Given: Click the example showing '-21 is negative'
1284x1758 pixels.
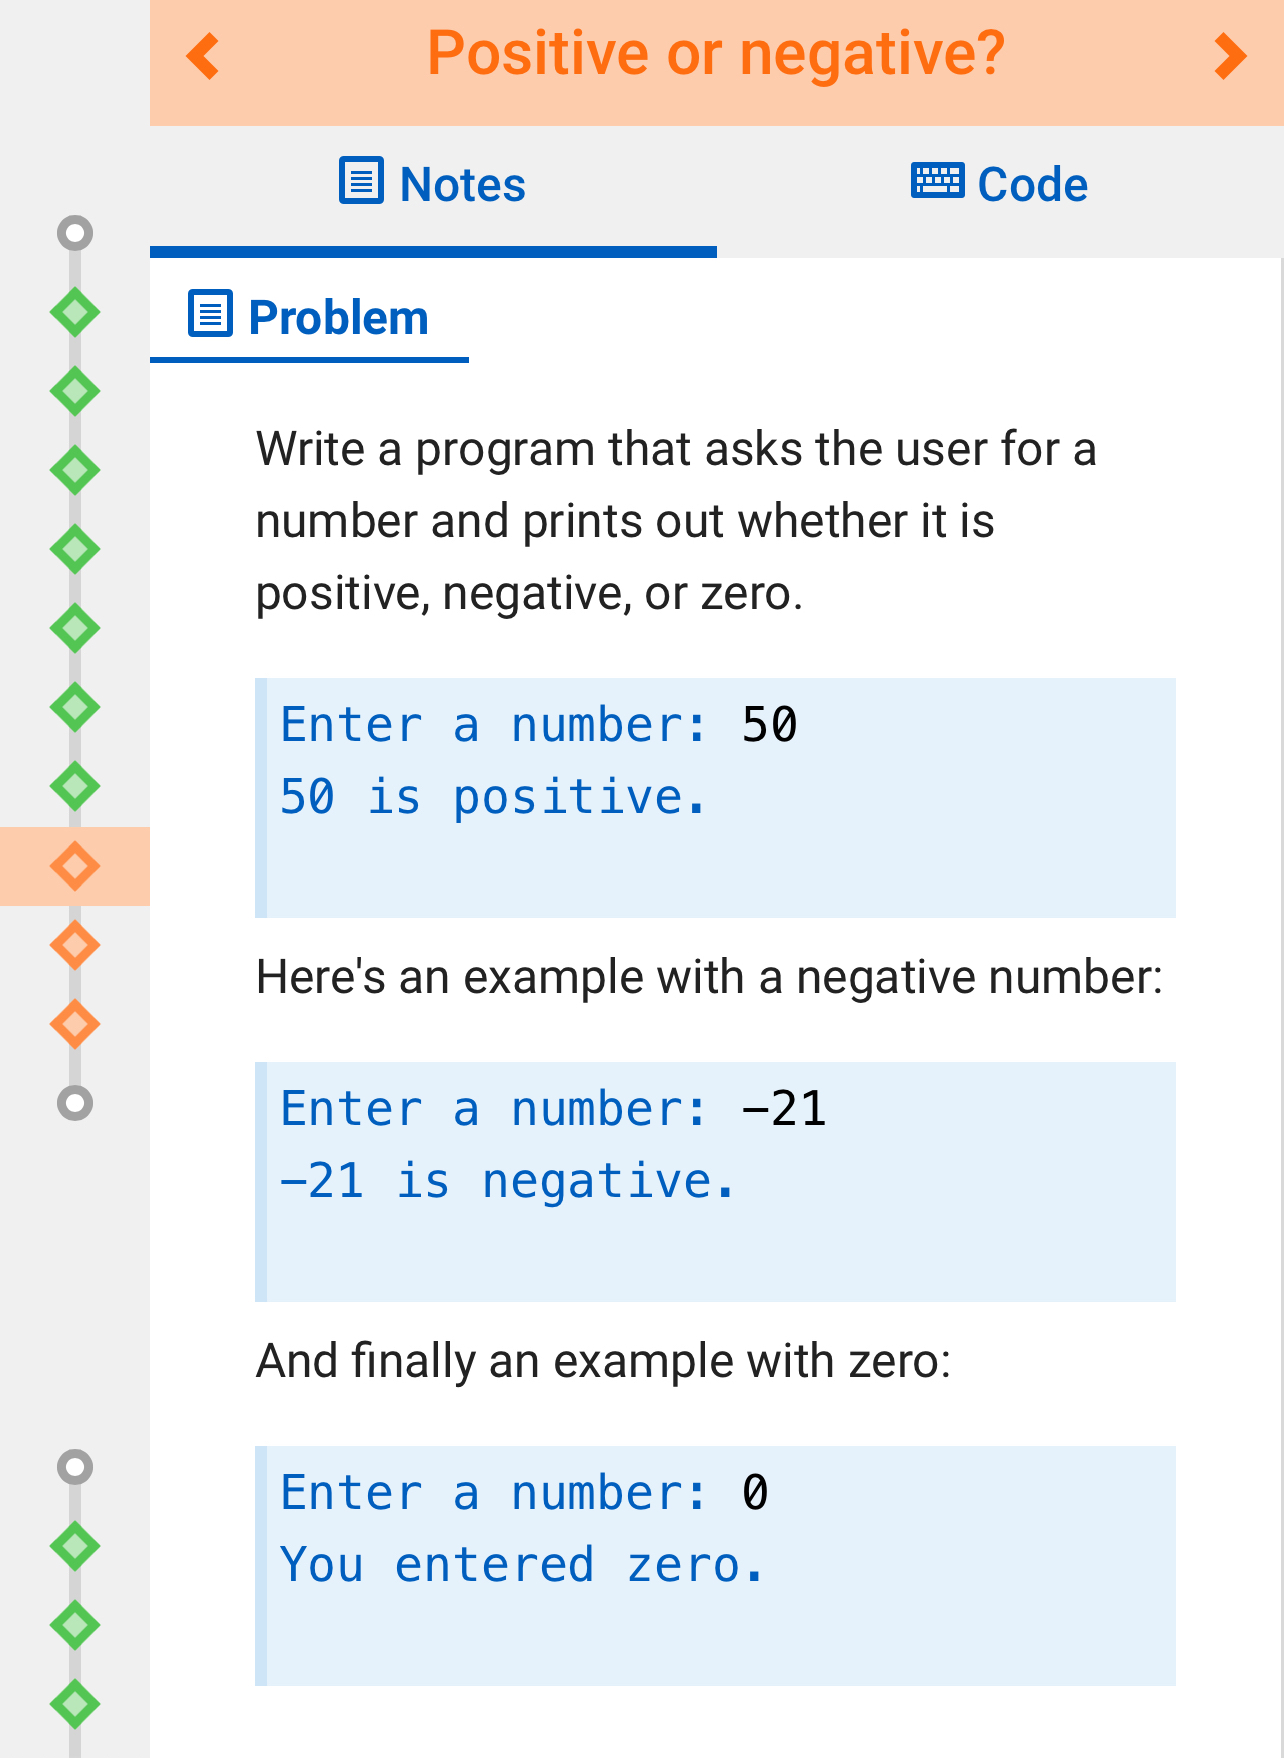Looking at the screenshot, I should pyautogui.click(x=716, y=1180).
